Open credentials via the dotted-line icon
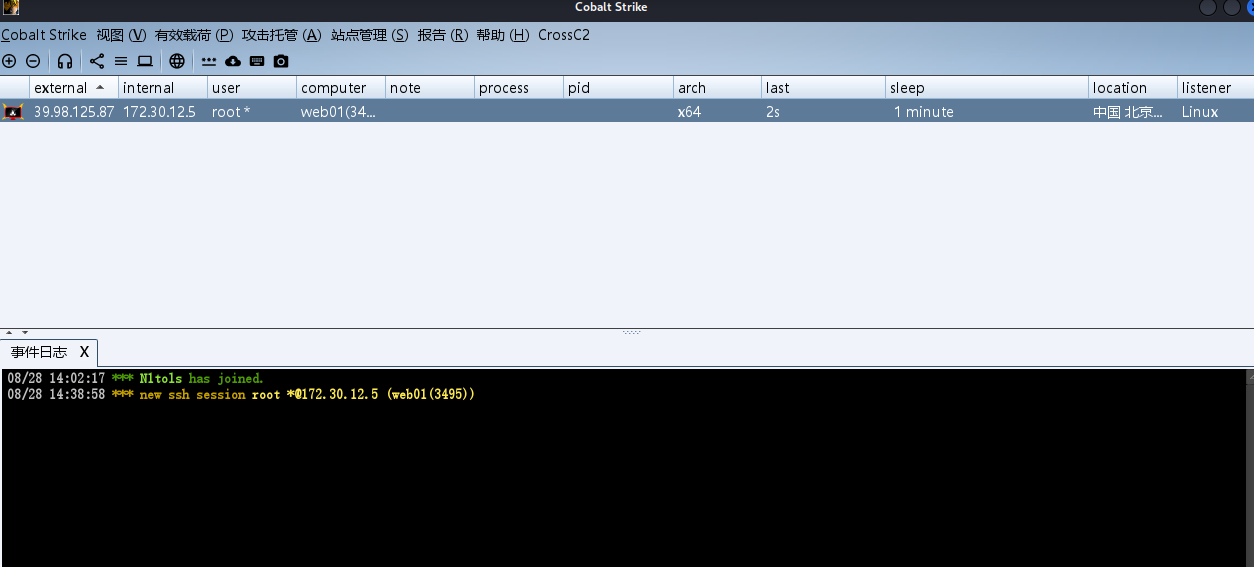Image resolution: width=1254 pixels, height=567 pixels. point(209,61)
